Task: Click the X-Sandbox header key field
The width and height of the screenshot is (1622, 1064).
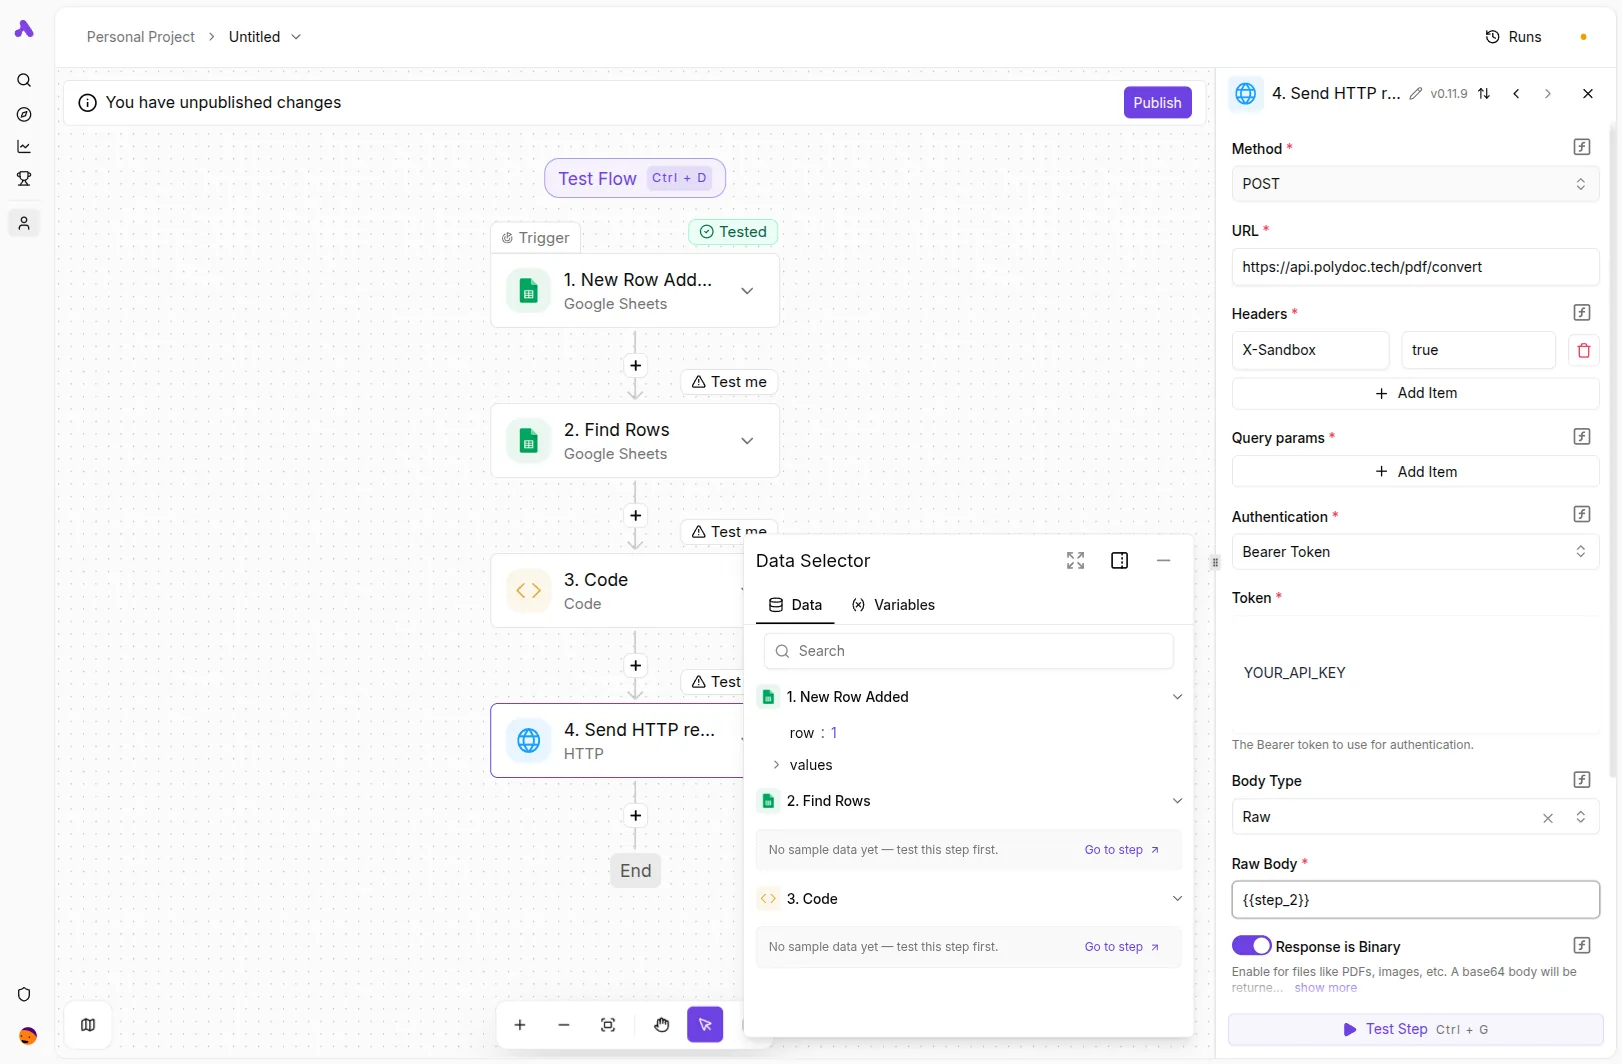Action: coord(1310,350)
